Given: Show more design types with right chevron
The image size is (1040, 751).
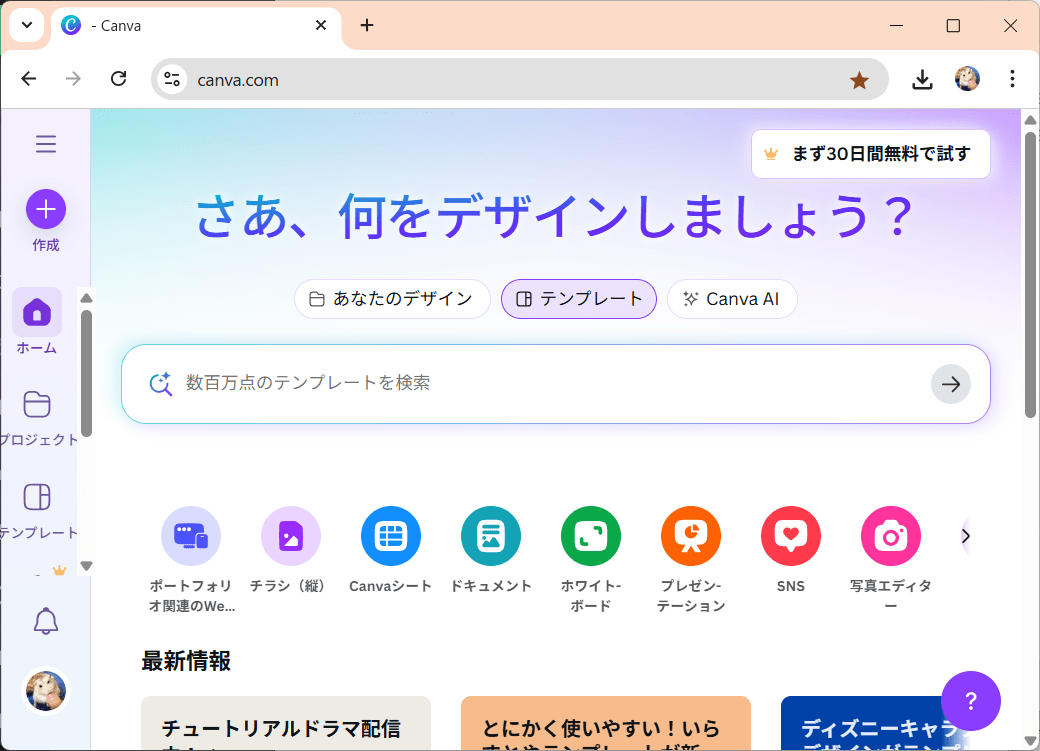Looking at the screenshot, I should pyautogui.click(x=966, y=536).
